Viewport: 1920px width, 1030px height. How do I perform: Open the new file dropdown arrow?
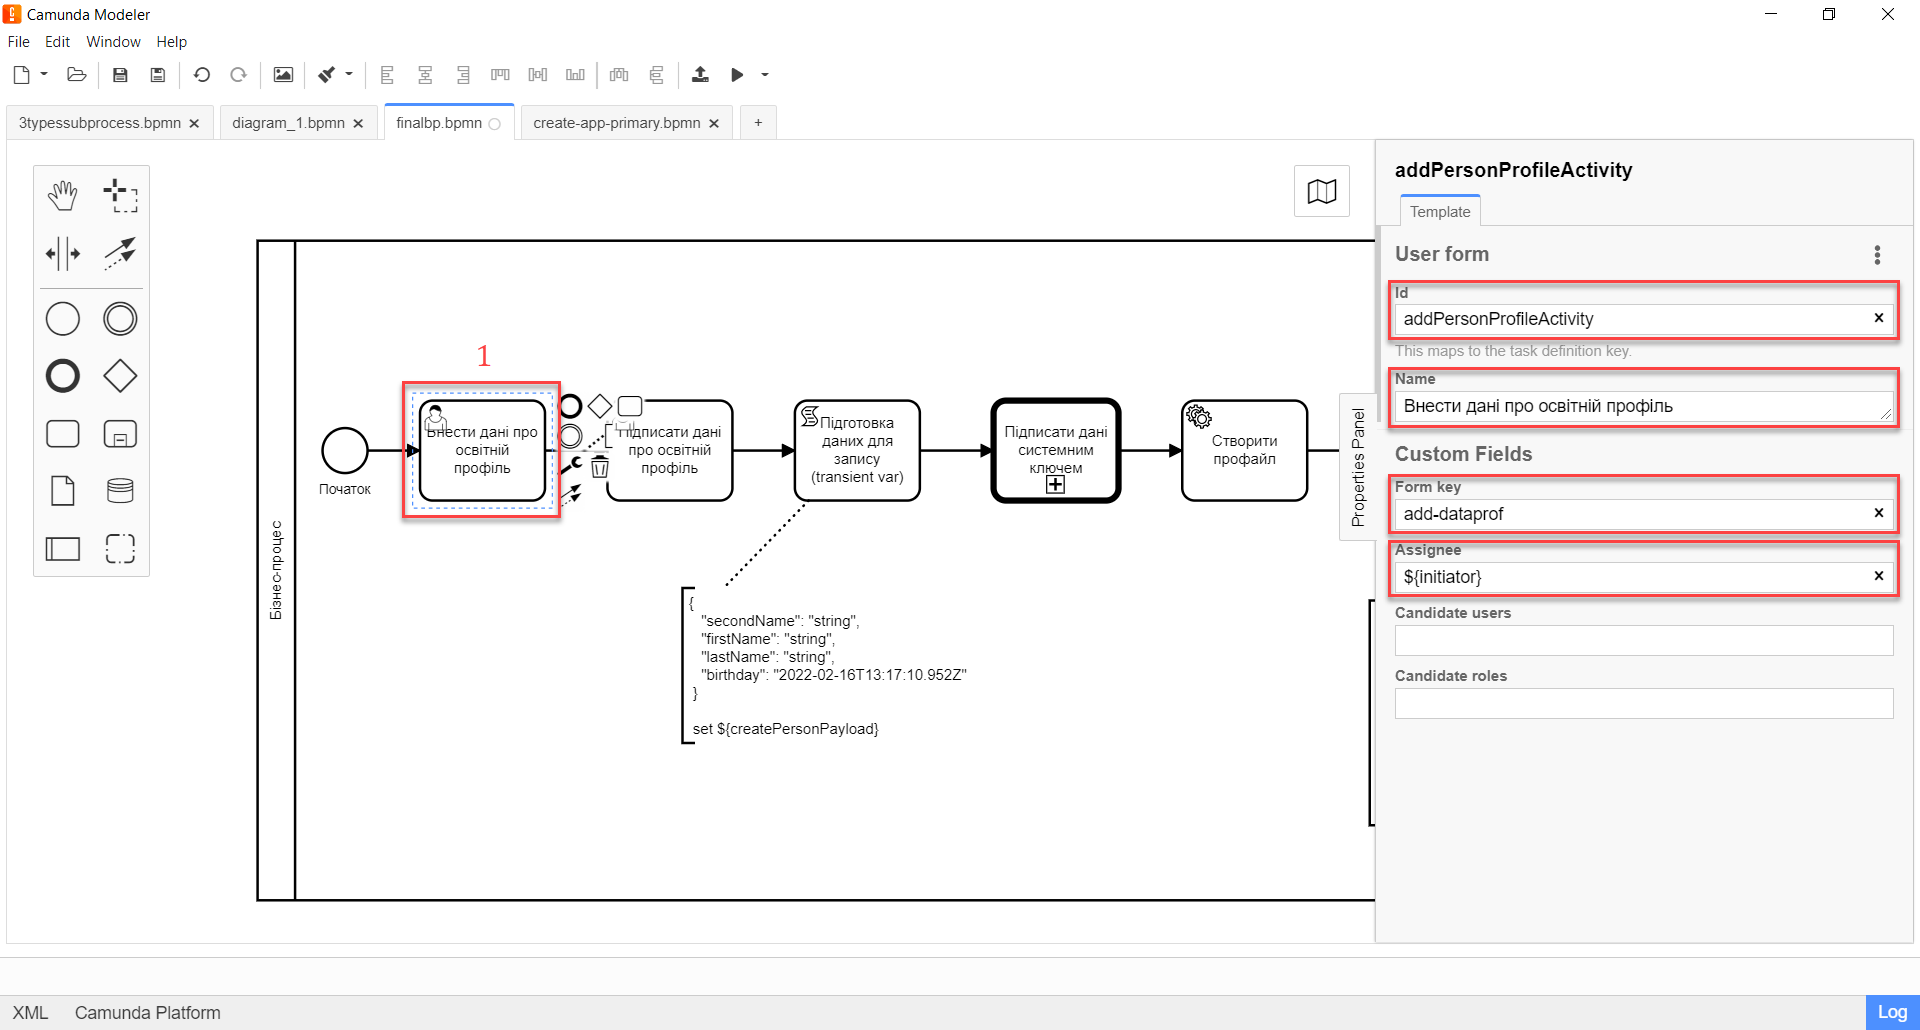point(44,75)
